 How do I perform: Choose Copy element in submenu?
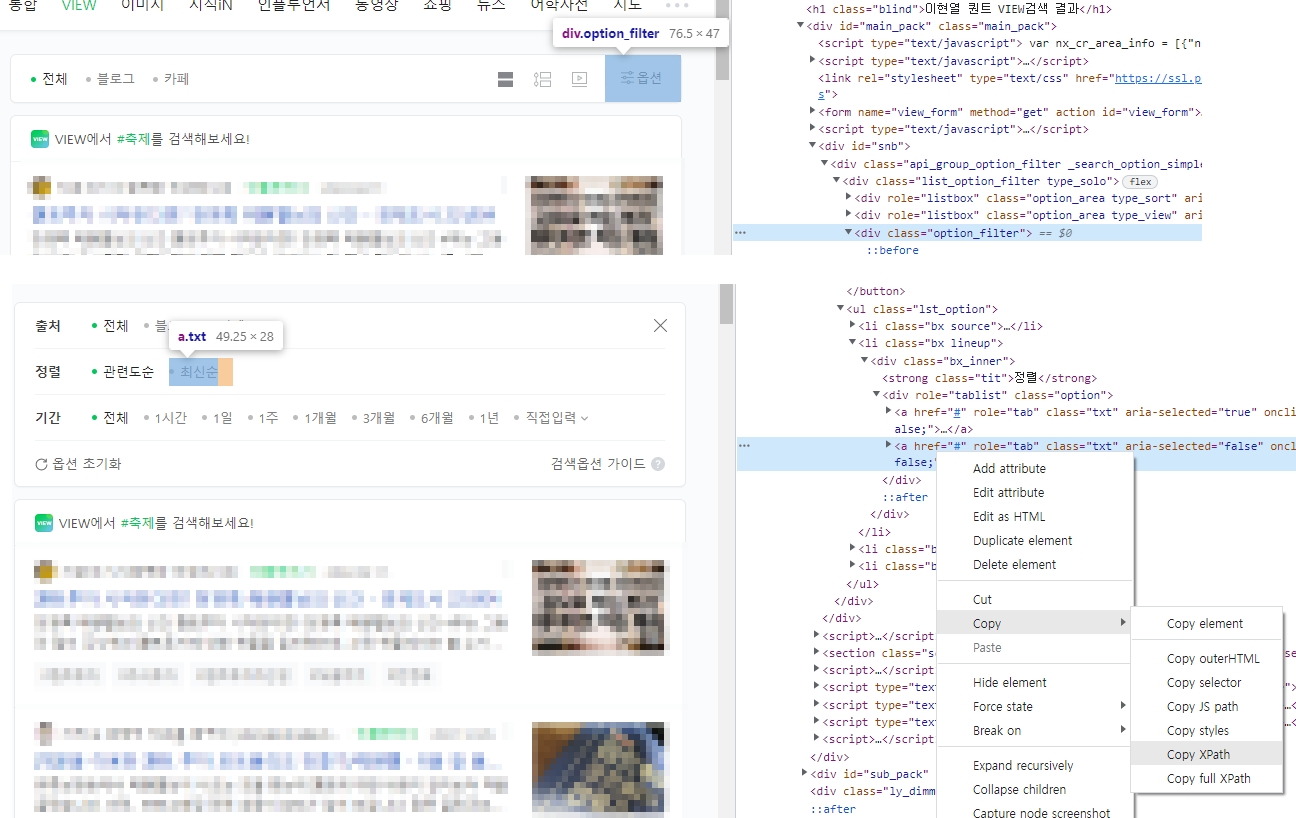point(1206,623)
